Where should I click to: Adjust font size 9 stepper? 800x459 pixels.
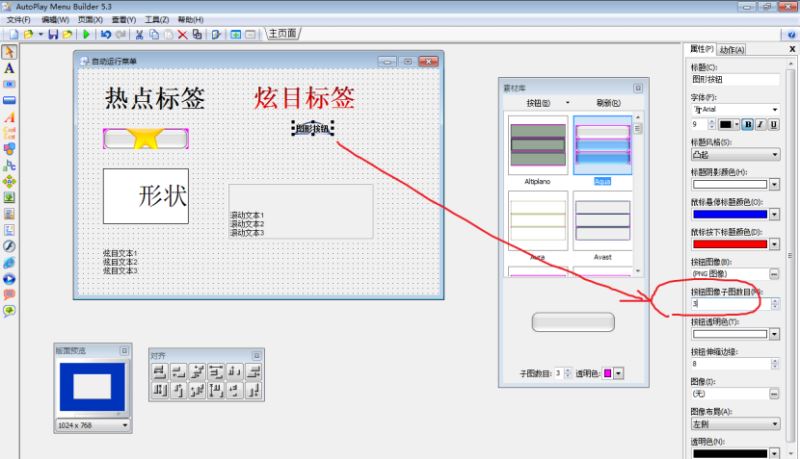(712, 124)
